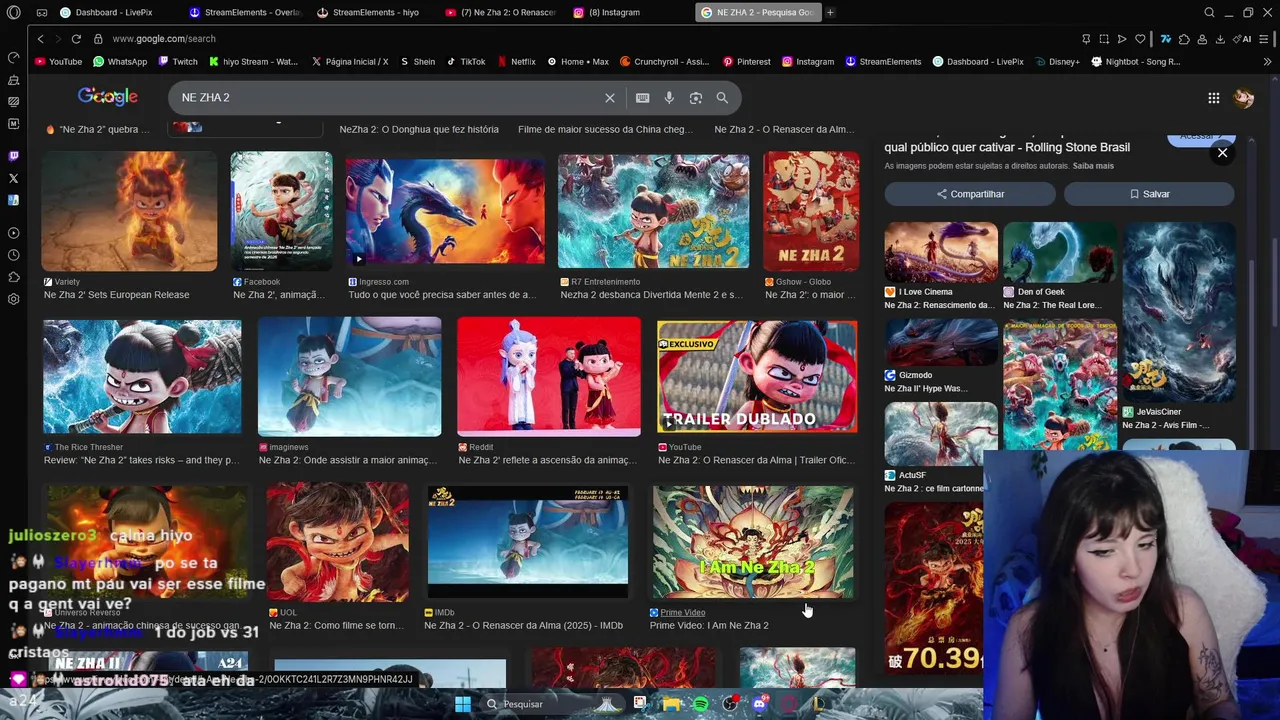Start Google voice search microphone
This screenshot has height=720, width=1280.
point(669,98)
